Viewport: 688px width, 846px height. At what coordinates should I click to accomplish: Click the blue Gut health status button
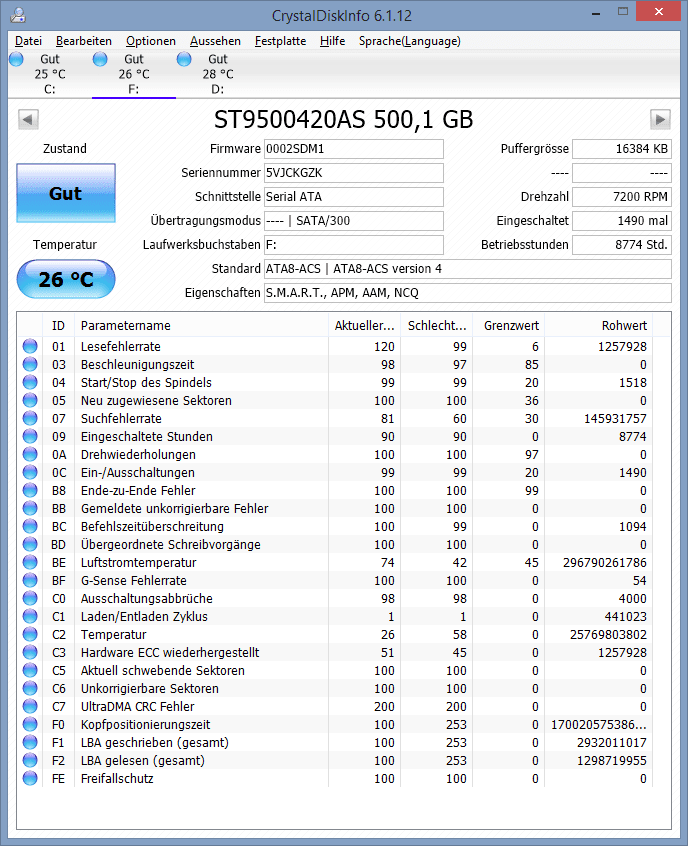point(66,193)
